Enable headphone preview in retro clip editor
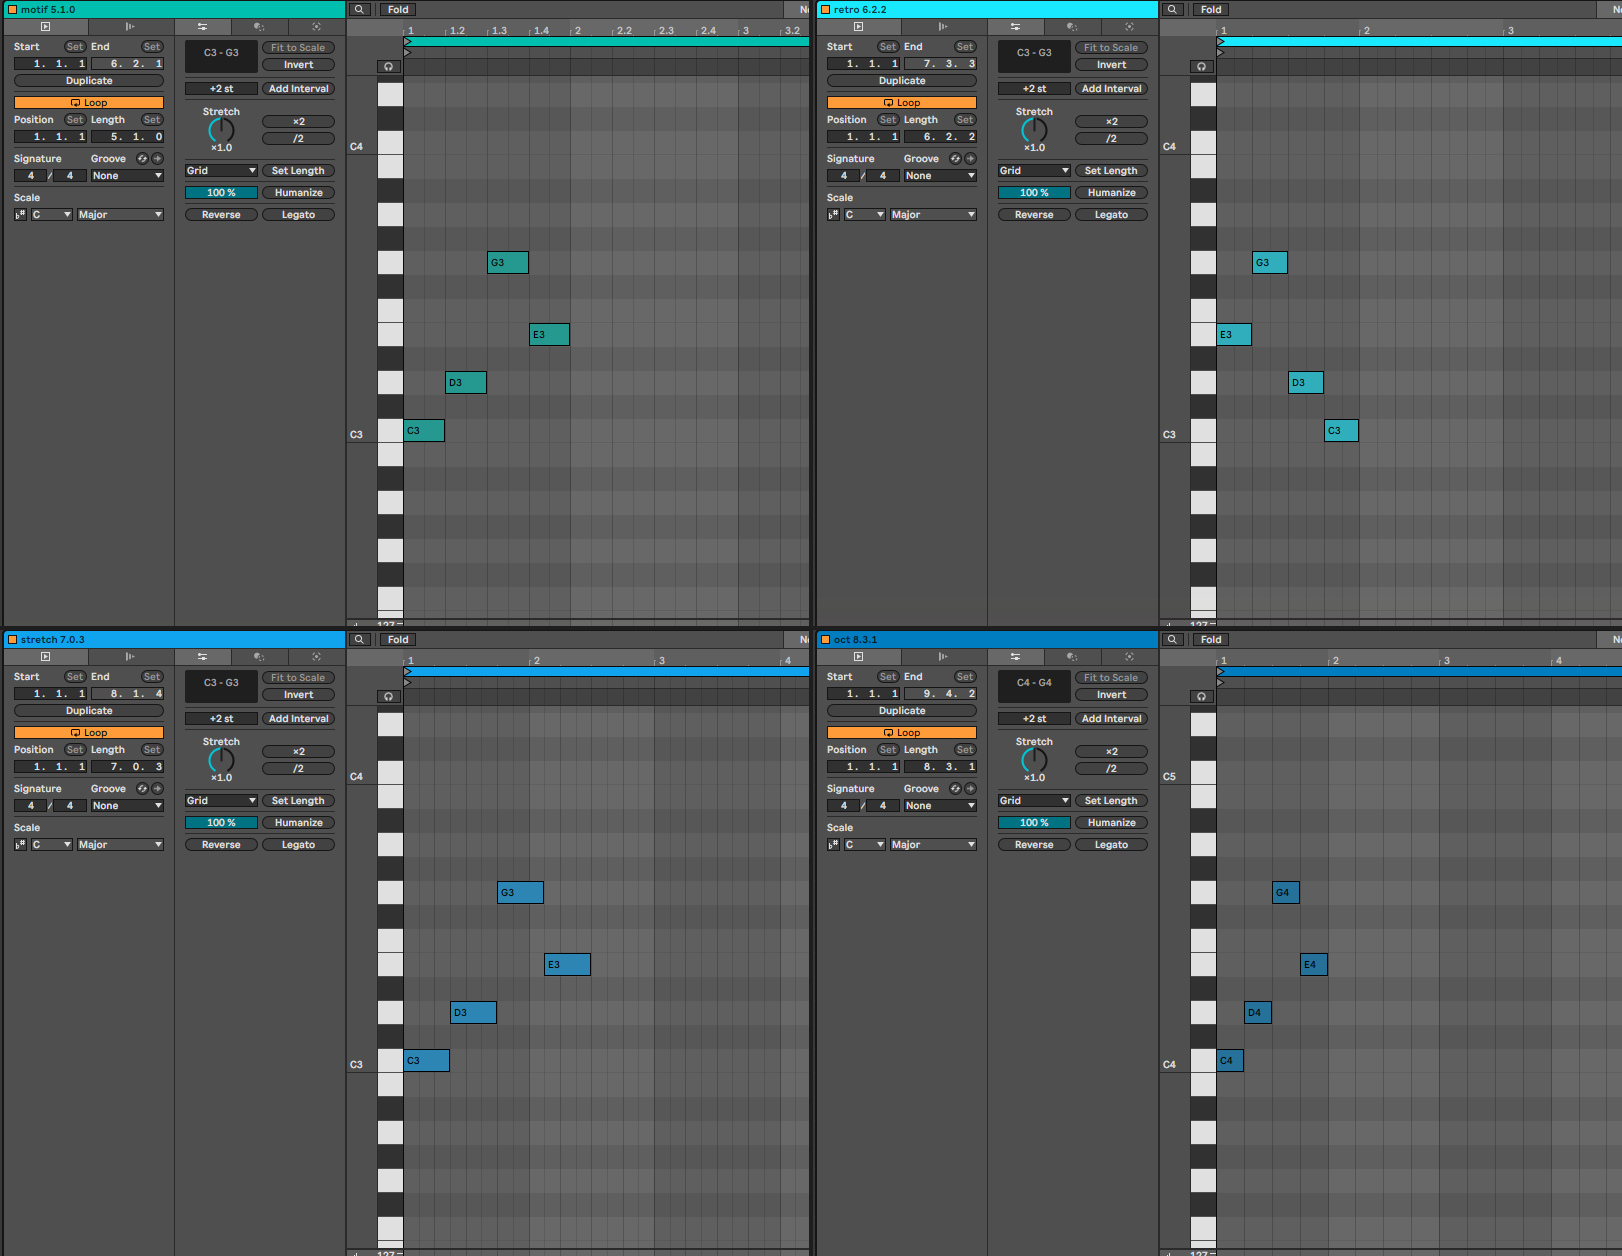The width and height of the screenshot is (1622, 1256). 1202,67
